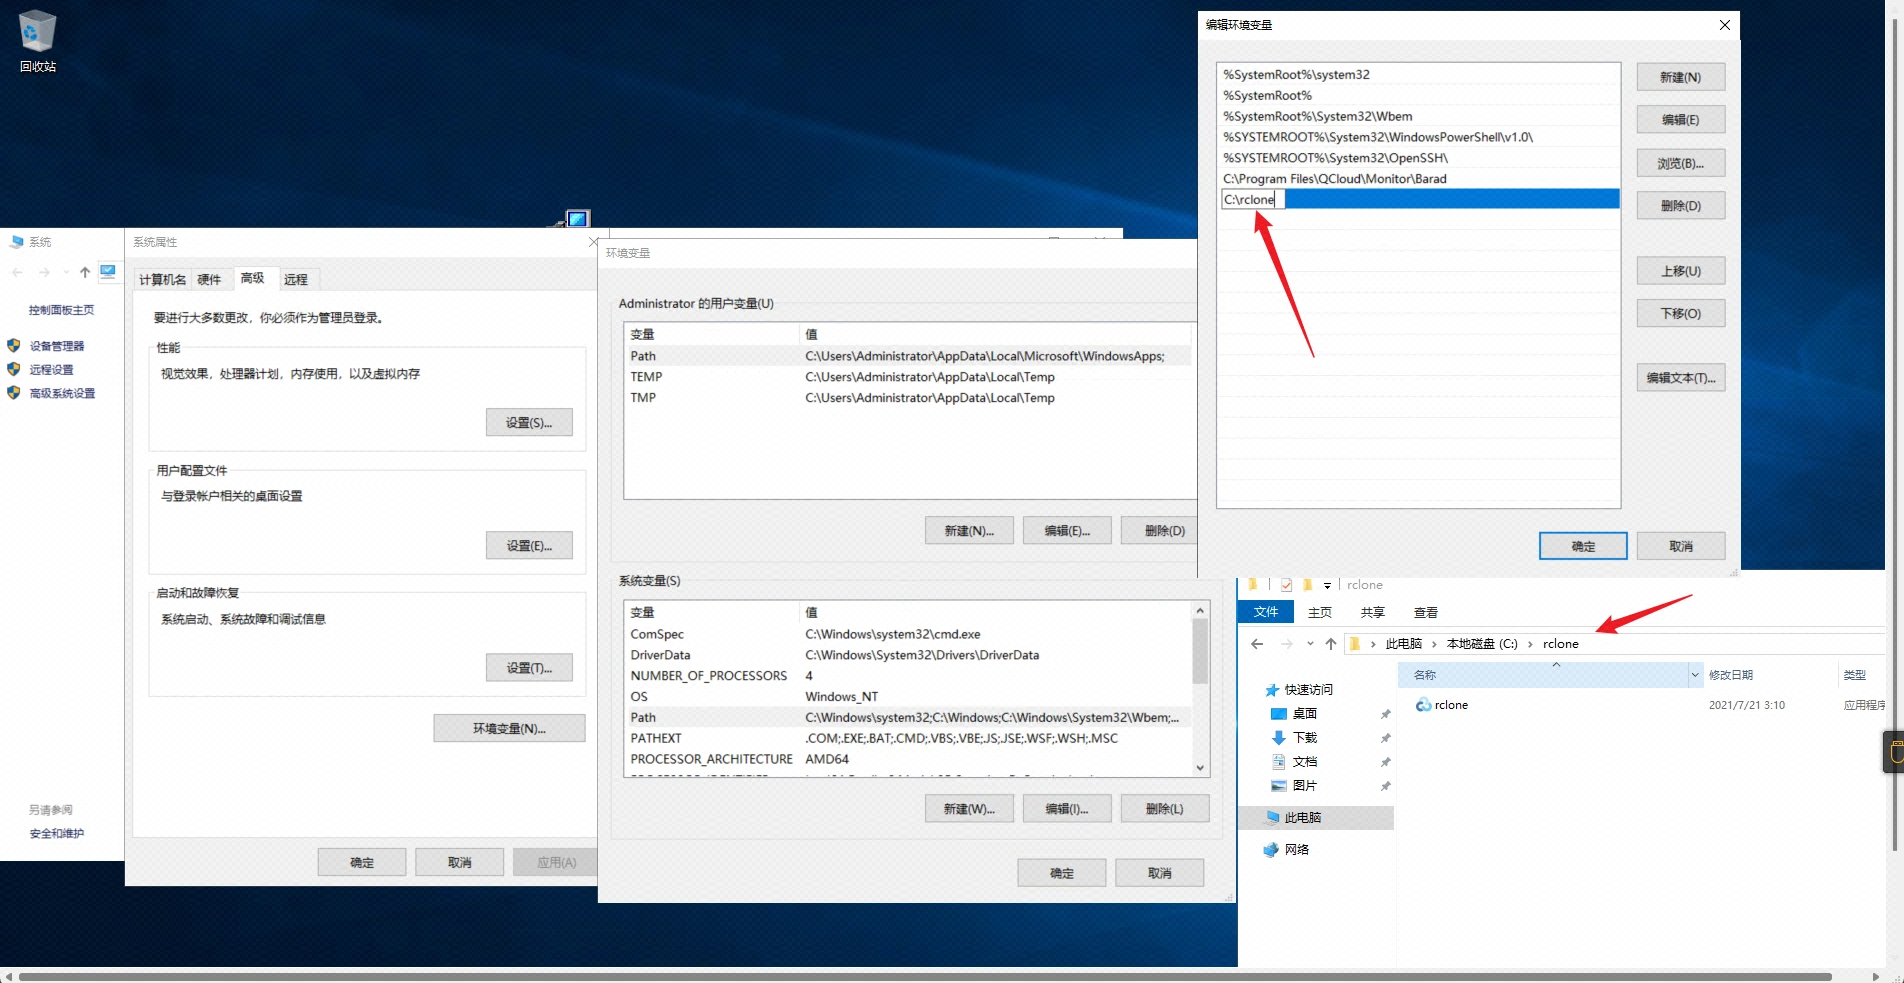The height and width of the screenshot is (983, 1904).
Task: Open the Home ribbon tab in Explorer
Action: tap(1320, 613)
